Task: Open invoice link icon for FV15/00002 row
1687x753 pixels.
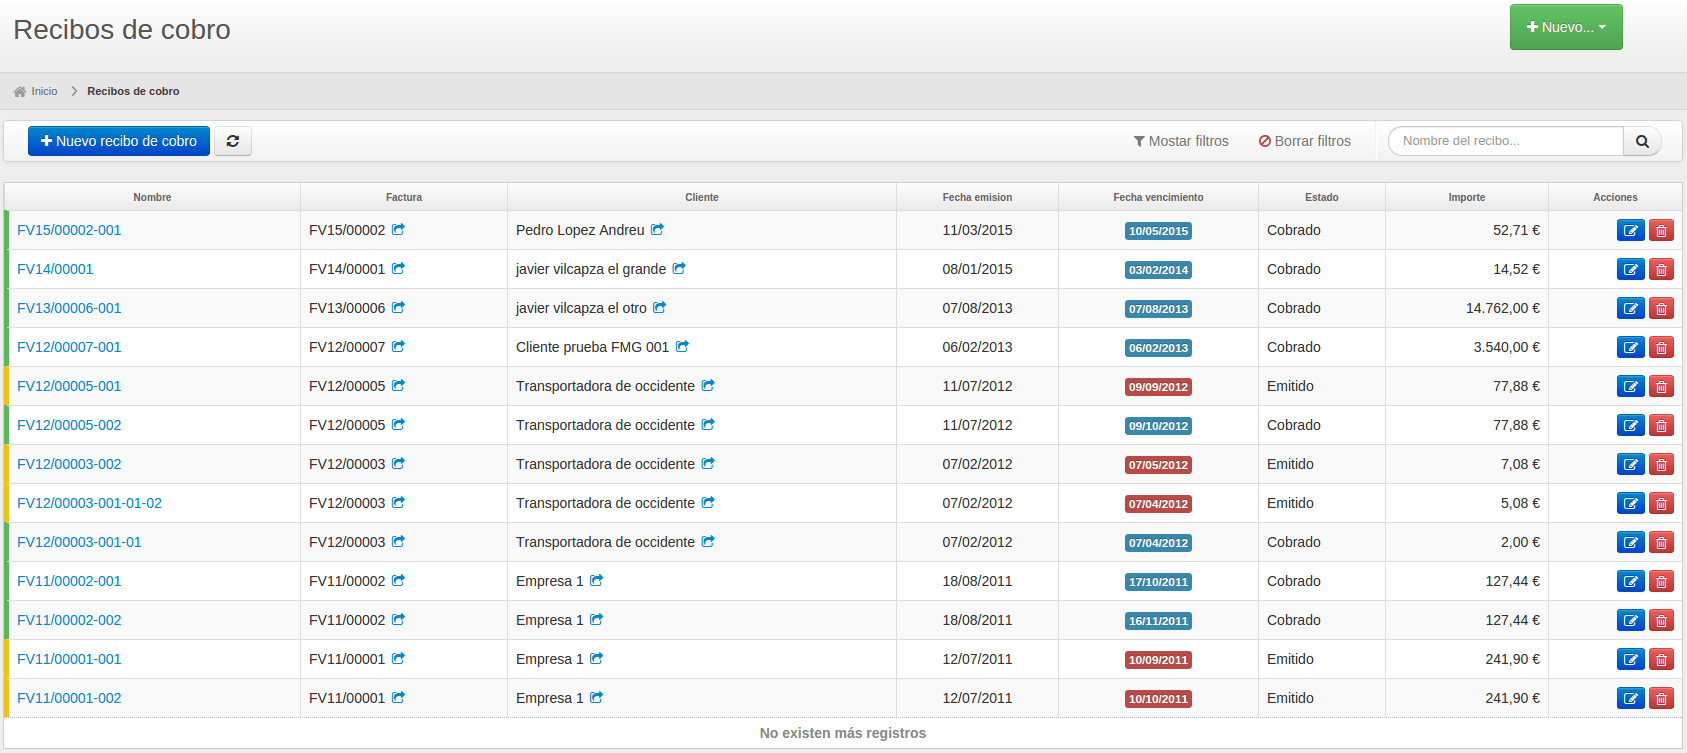Action: coord(398,229)
